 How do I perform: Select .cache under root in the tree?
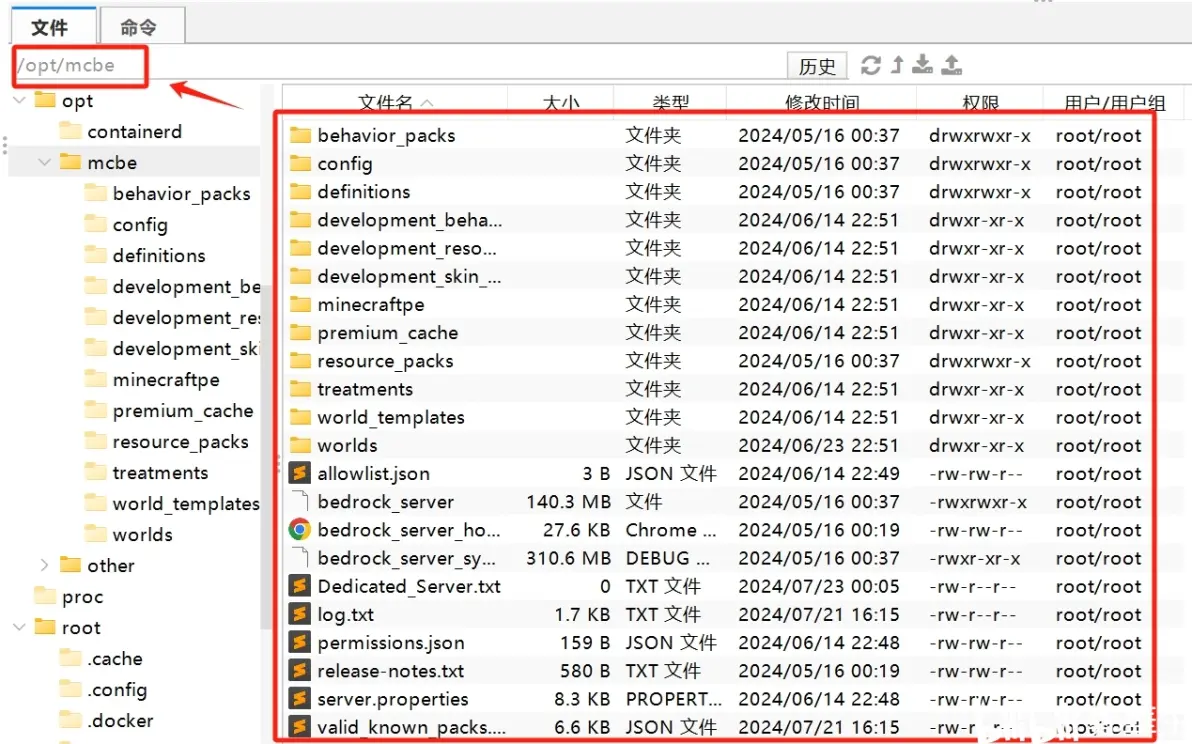115,658
